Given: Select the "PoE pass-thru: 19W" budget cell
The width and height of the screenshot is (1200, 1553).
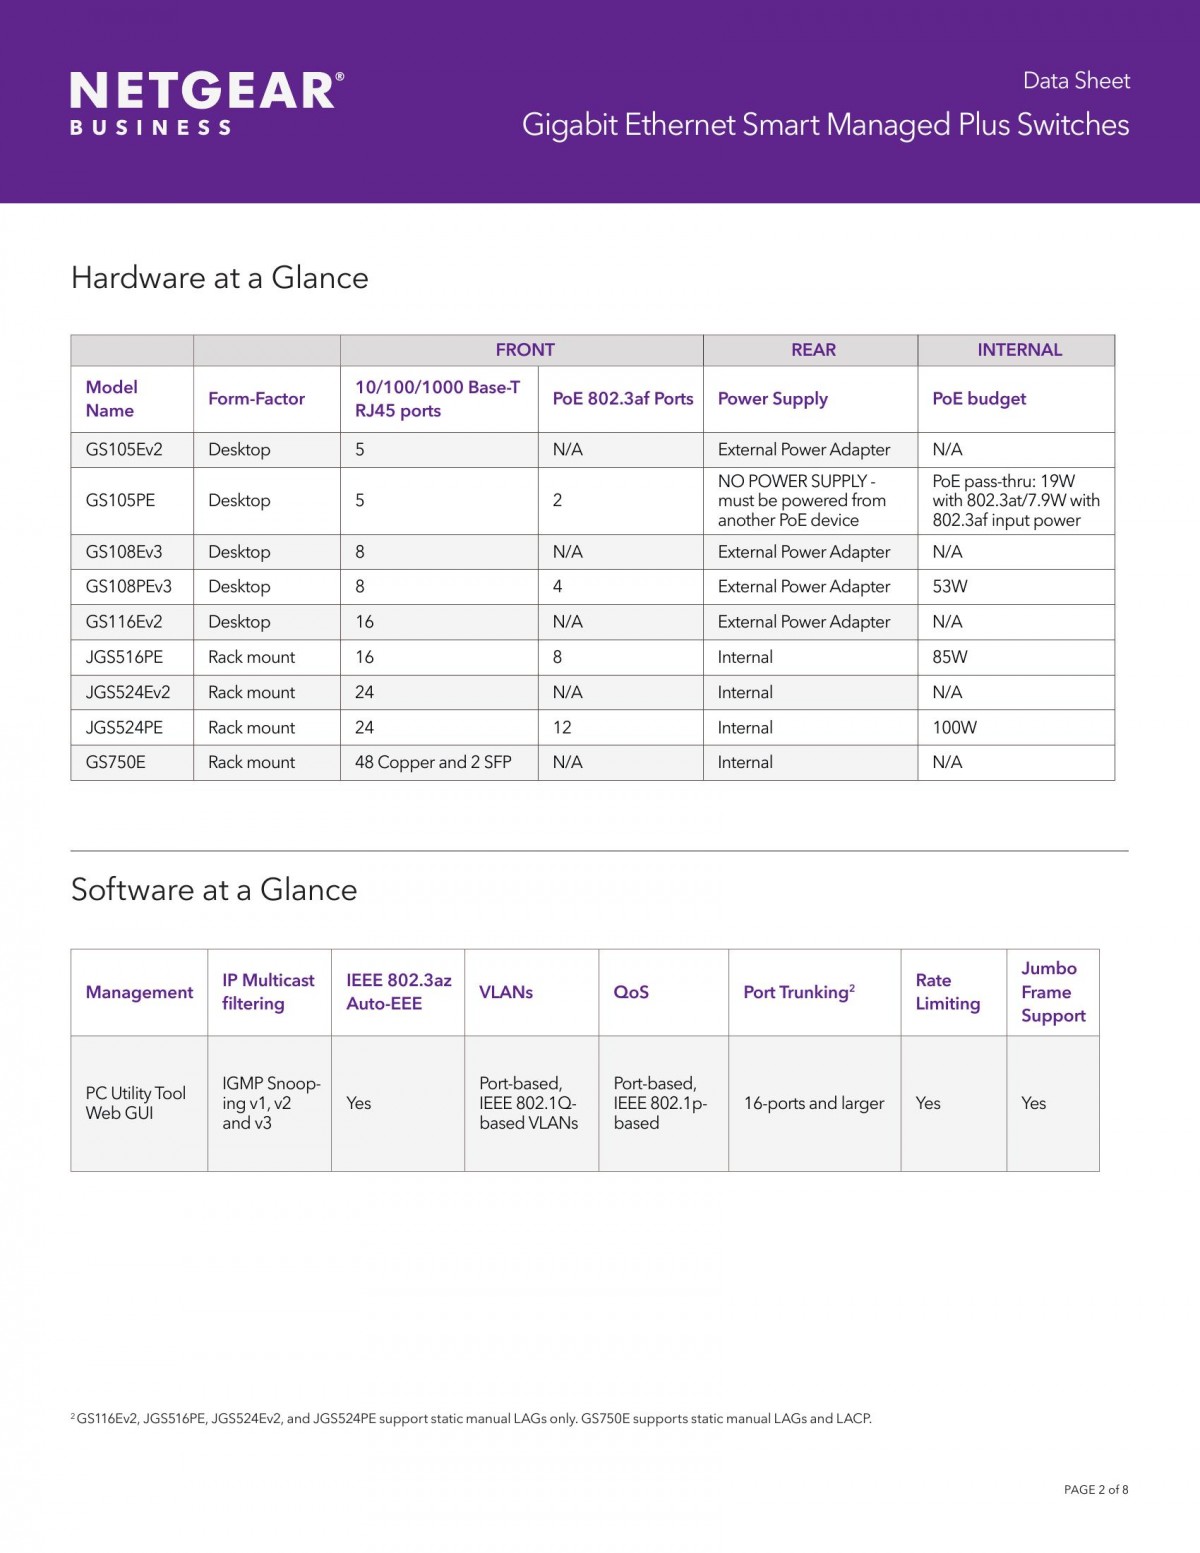Looking at the screenshot, I should tap(1016, 500).
